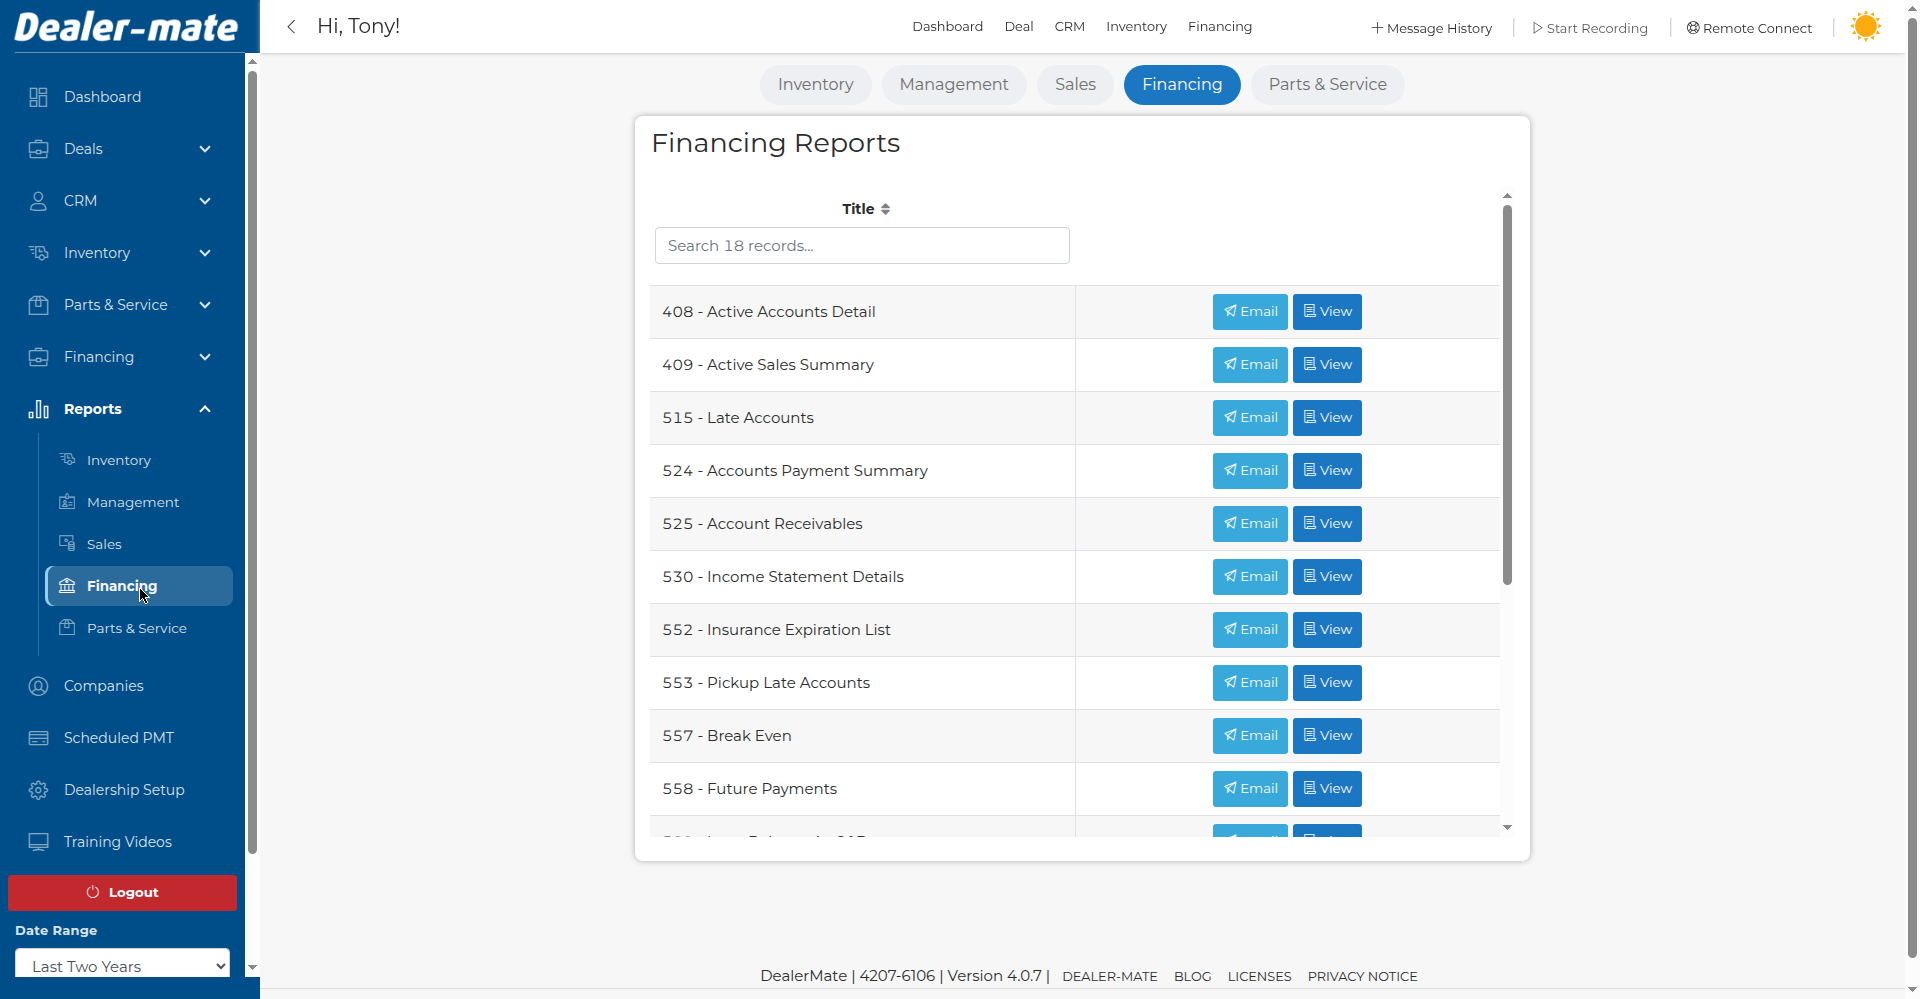Click the Parts & Service box icon in sidebar
This screenshot has height=999, width=1920.
tap(38, 305)
